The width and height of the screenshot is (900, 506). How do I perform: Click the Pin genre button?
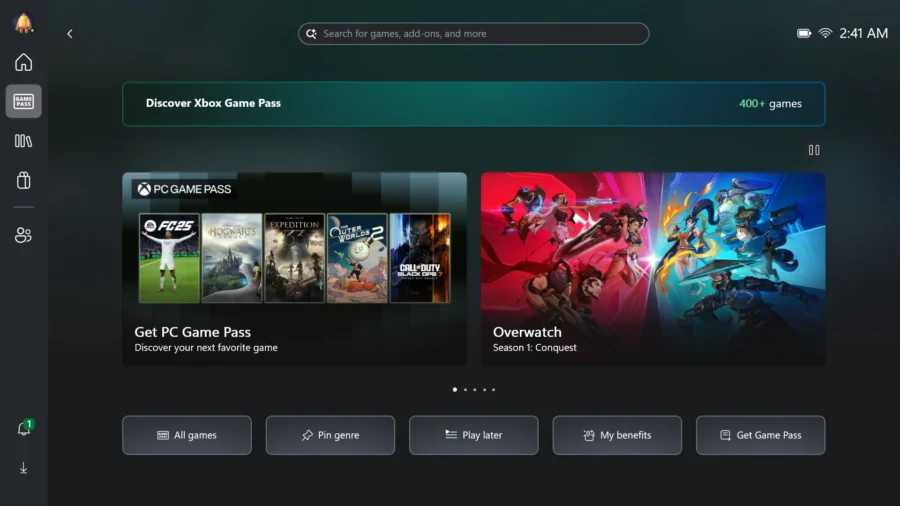330,435
